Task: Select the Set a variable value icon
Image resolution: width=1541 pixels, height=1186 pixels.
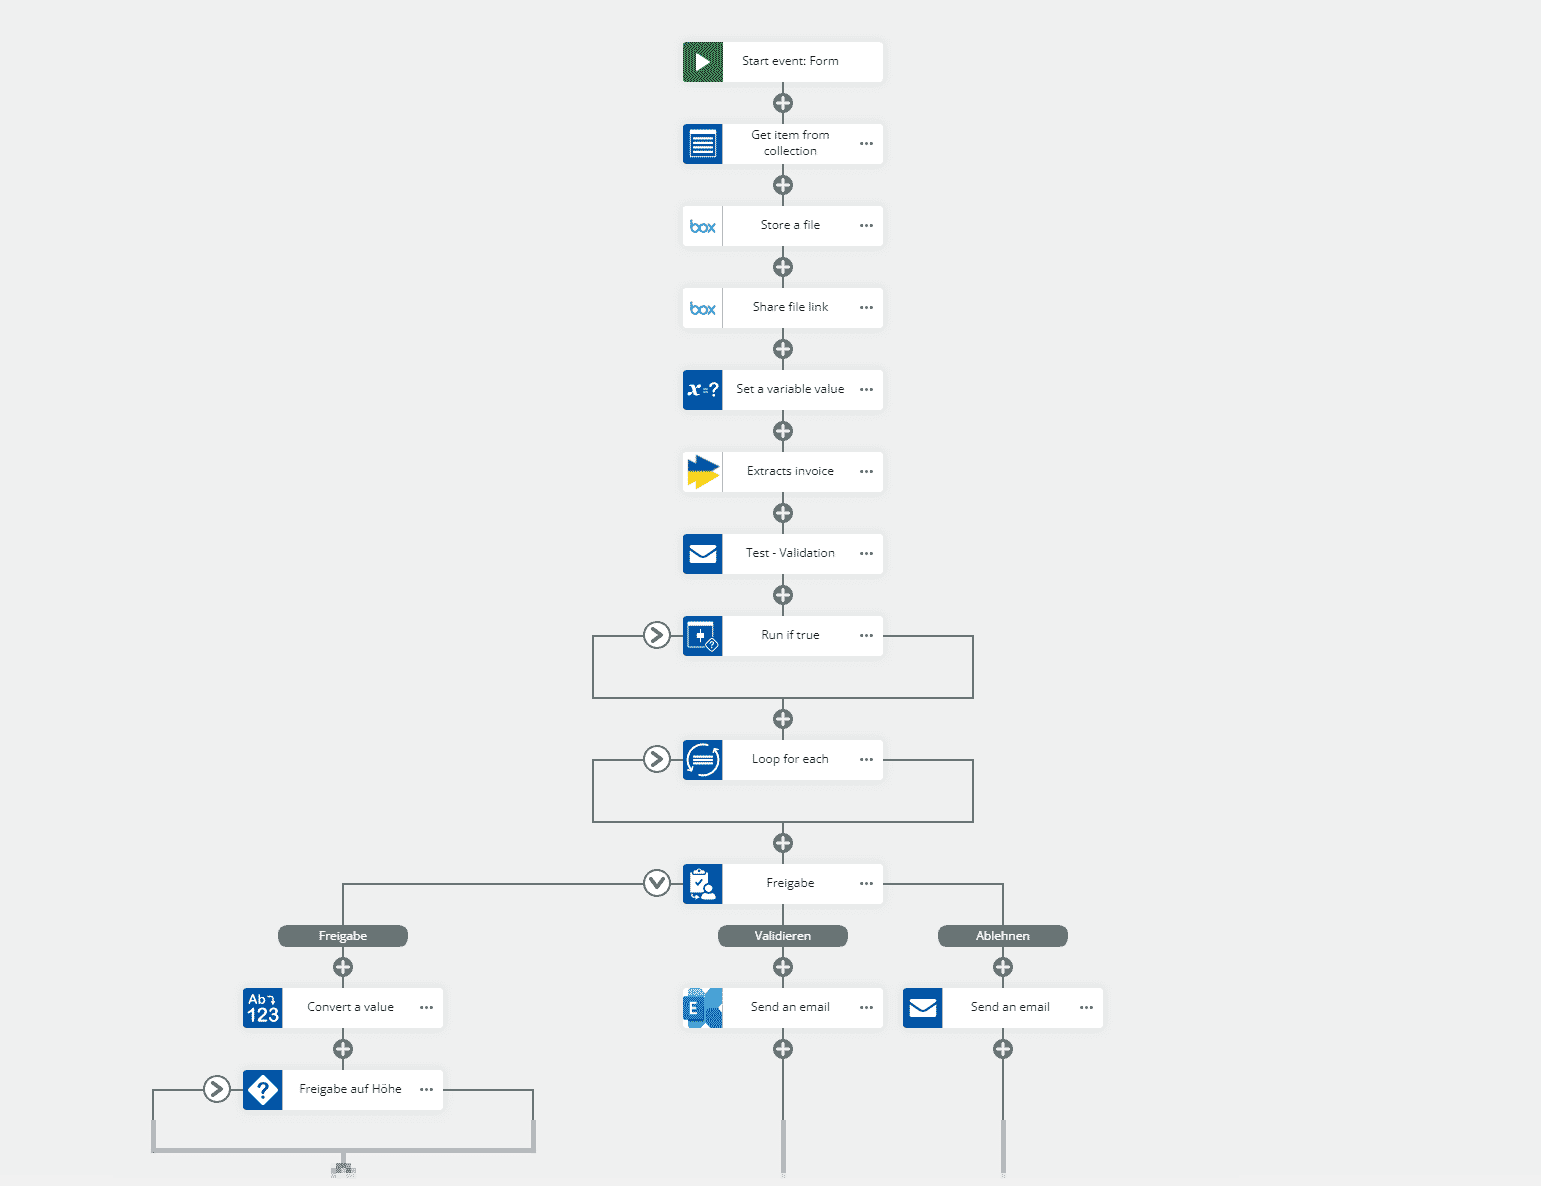Action: [x=703, y=390]
